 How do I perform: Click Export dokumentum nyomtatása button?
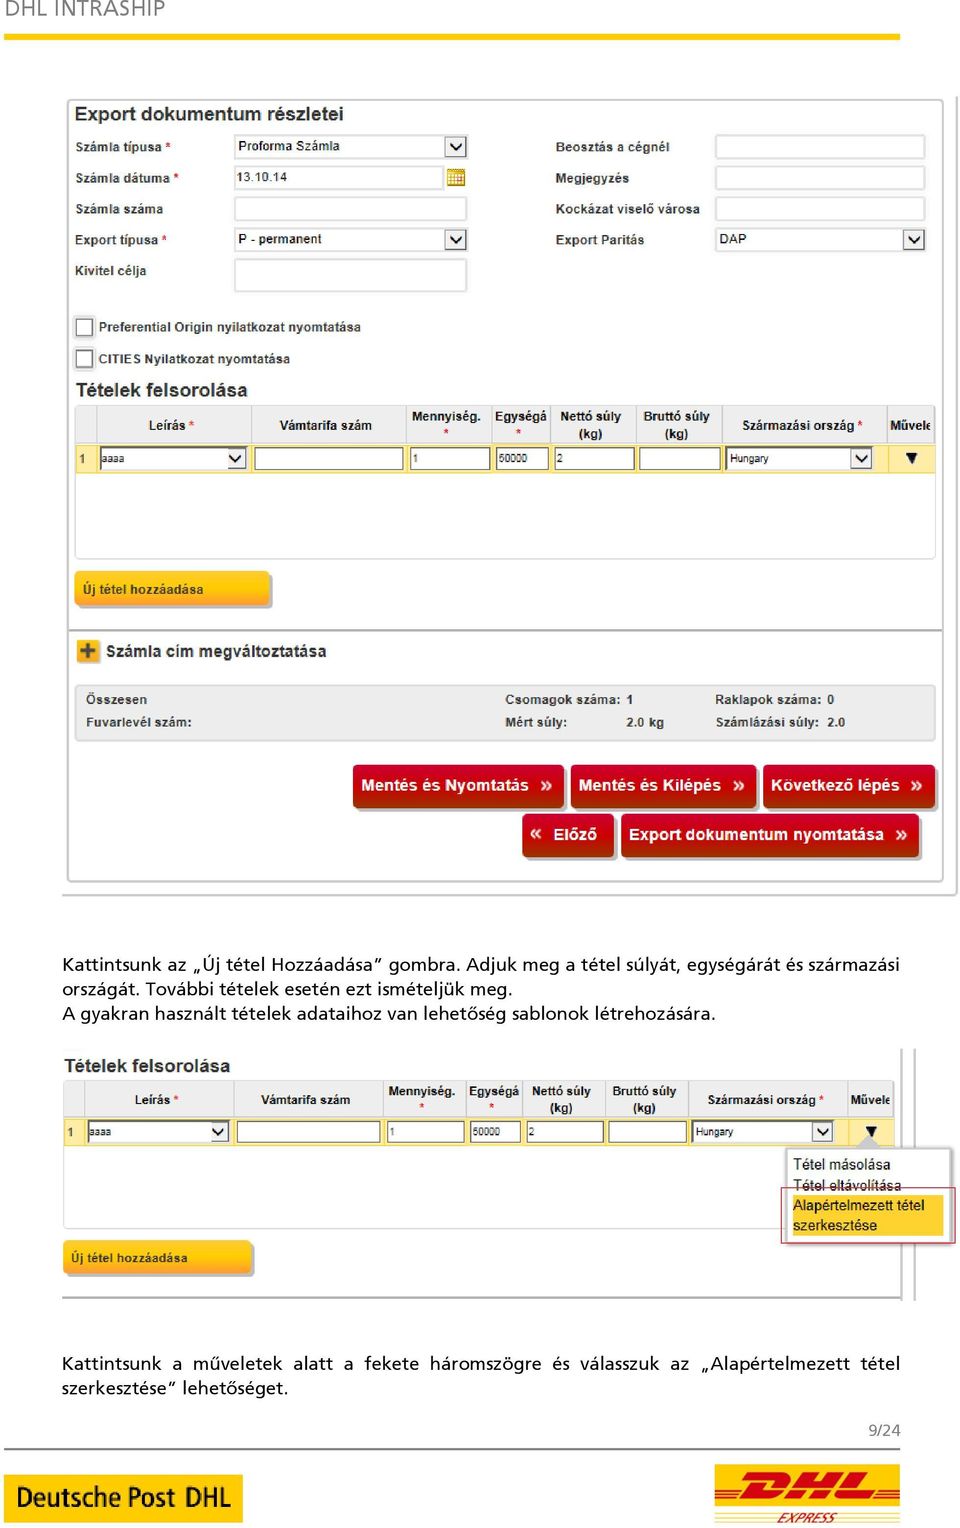click(769, 835)
